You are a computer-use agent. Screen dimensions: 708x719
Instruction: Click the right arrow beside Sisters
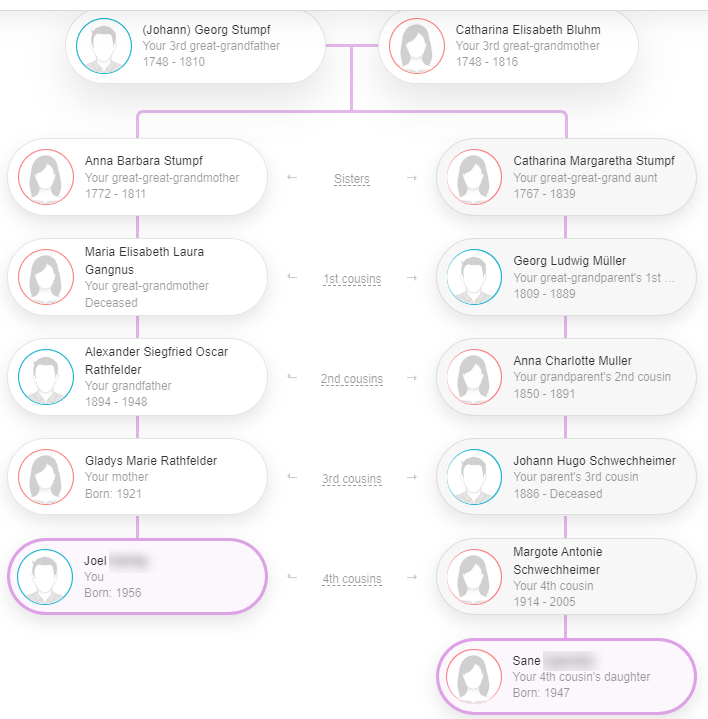pyautogui.click(x=412, y=177)
